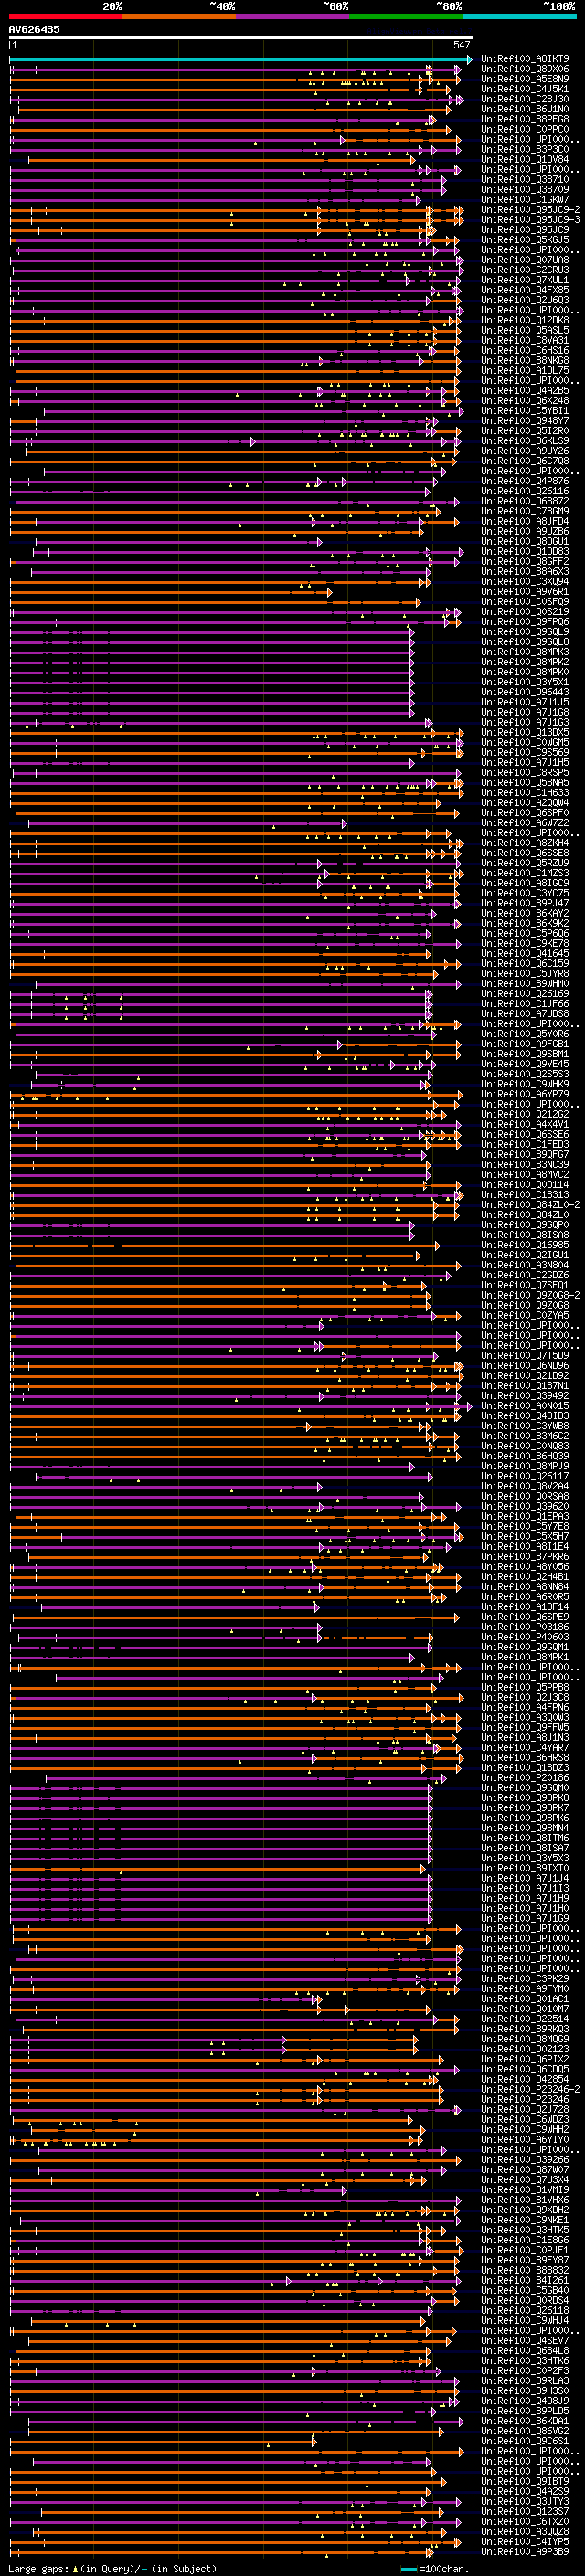585x2576 pixels.
Task: Select hit UniRef100_Q12DK8
Action: [525, 320]
